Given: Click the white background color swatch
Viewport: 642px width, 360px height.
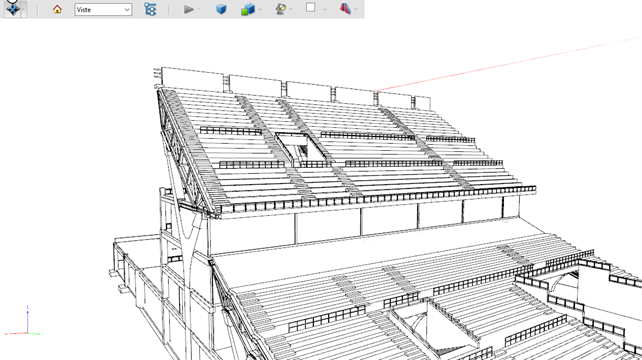Looking at the screenshot, I should point(311,7).
